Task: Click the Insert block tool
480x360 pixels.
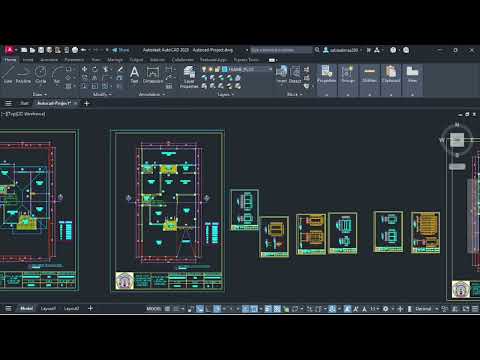Action: tap(281, 74)
